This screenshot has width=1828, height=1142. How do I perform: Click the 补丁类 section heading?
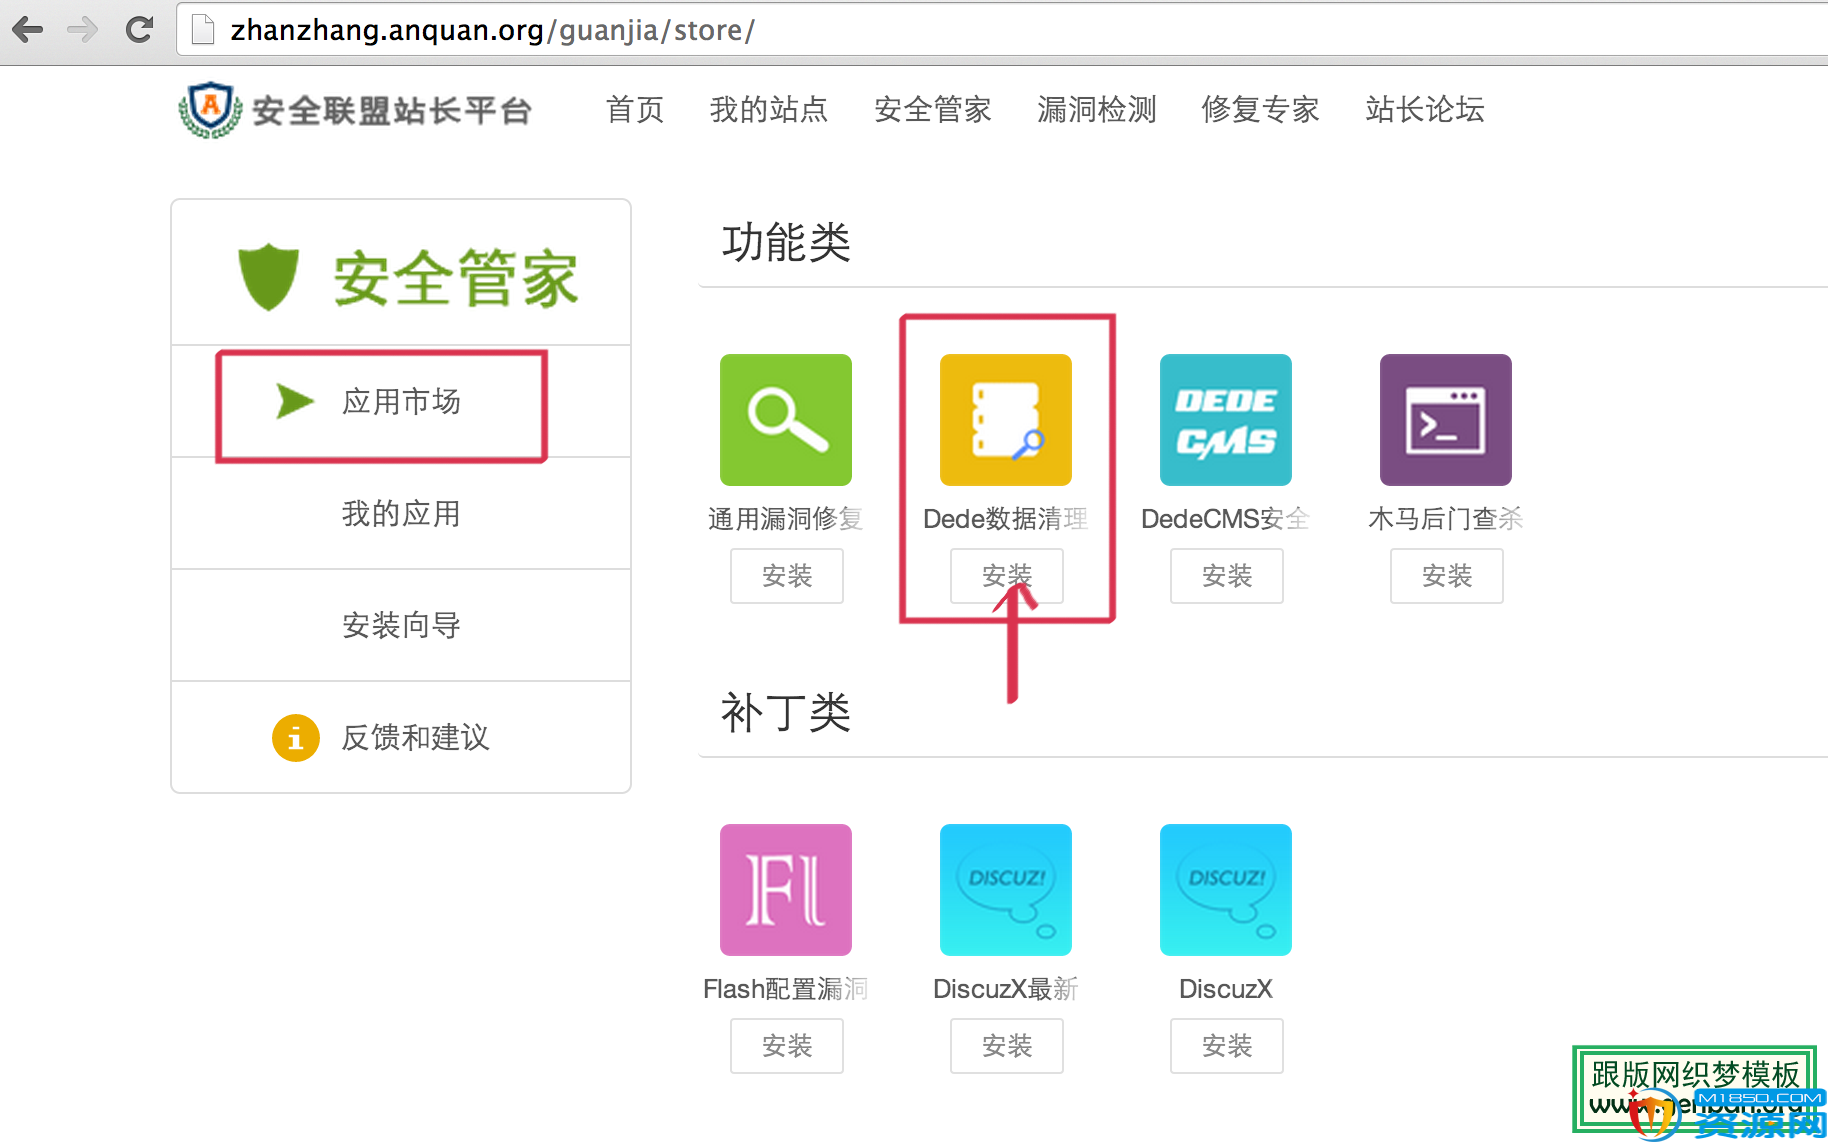[x=786, y=713]
